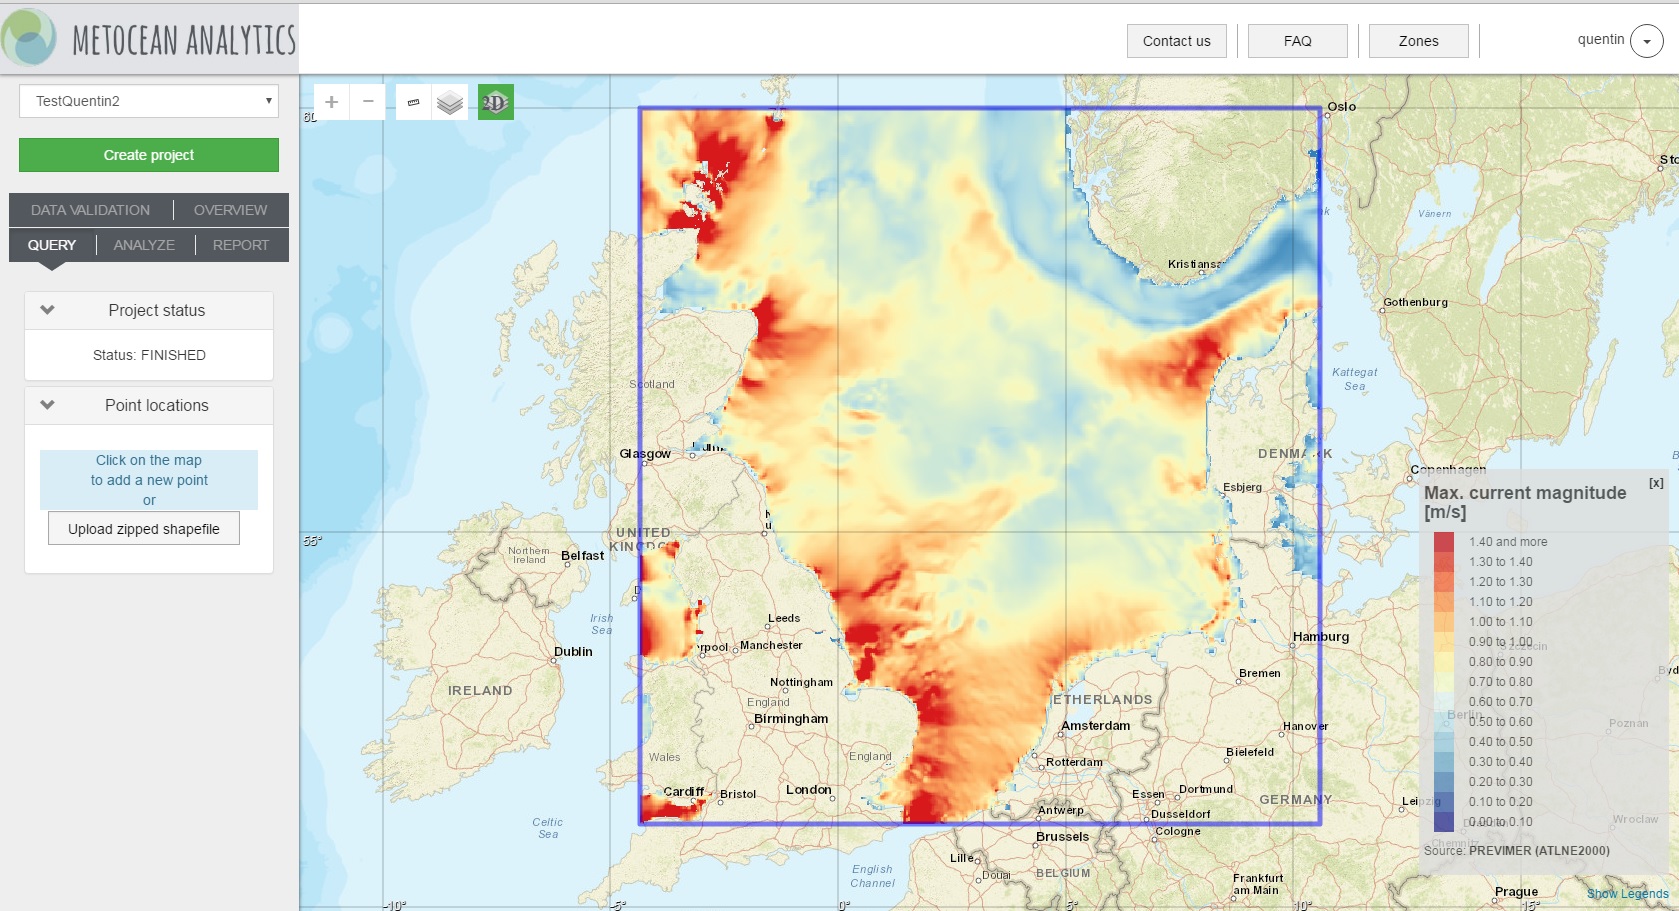Switch to the OVERVIEW tab
The height and width of the screenshot is (911, 1679).
tap(230, 210)
